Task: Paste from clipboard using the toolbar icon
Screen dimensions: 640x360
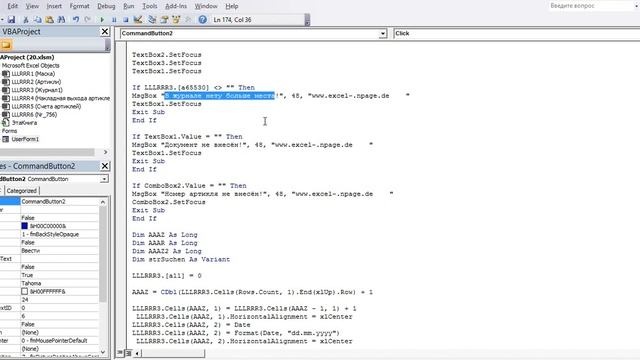Action: [x=49, y=20]
